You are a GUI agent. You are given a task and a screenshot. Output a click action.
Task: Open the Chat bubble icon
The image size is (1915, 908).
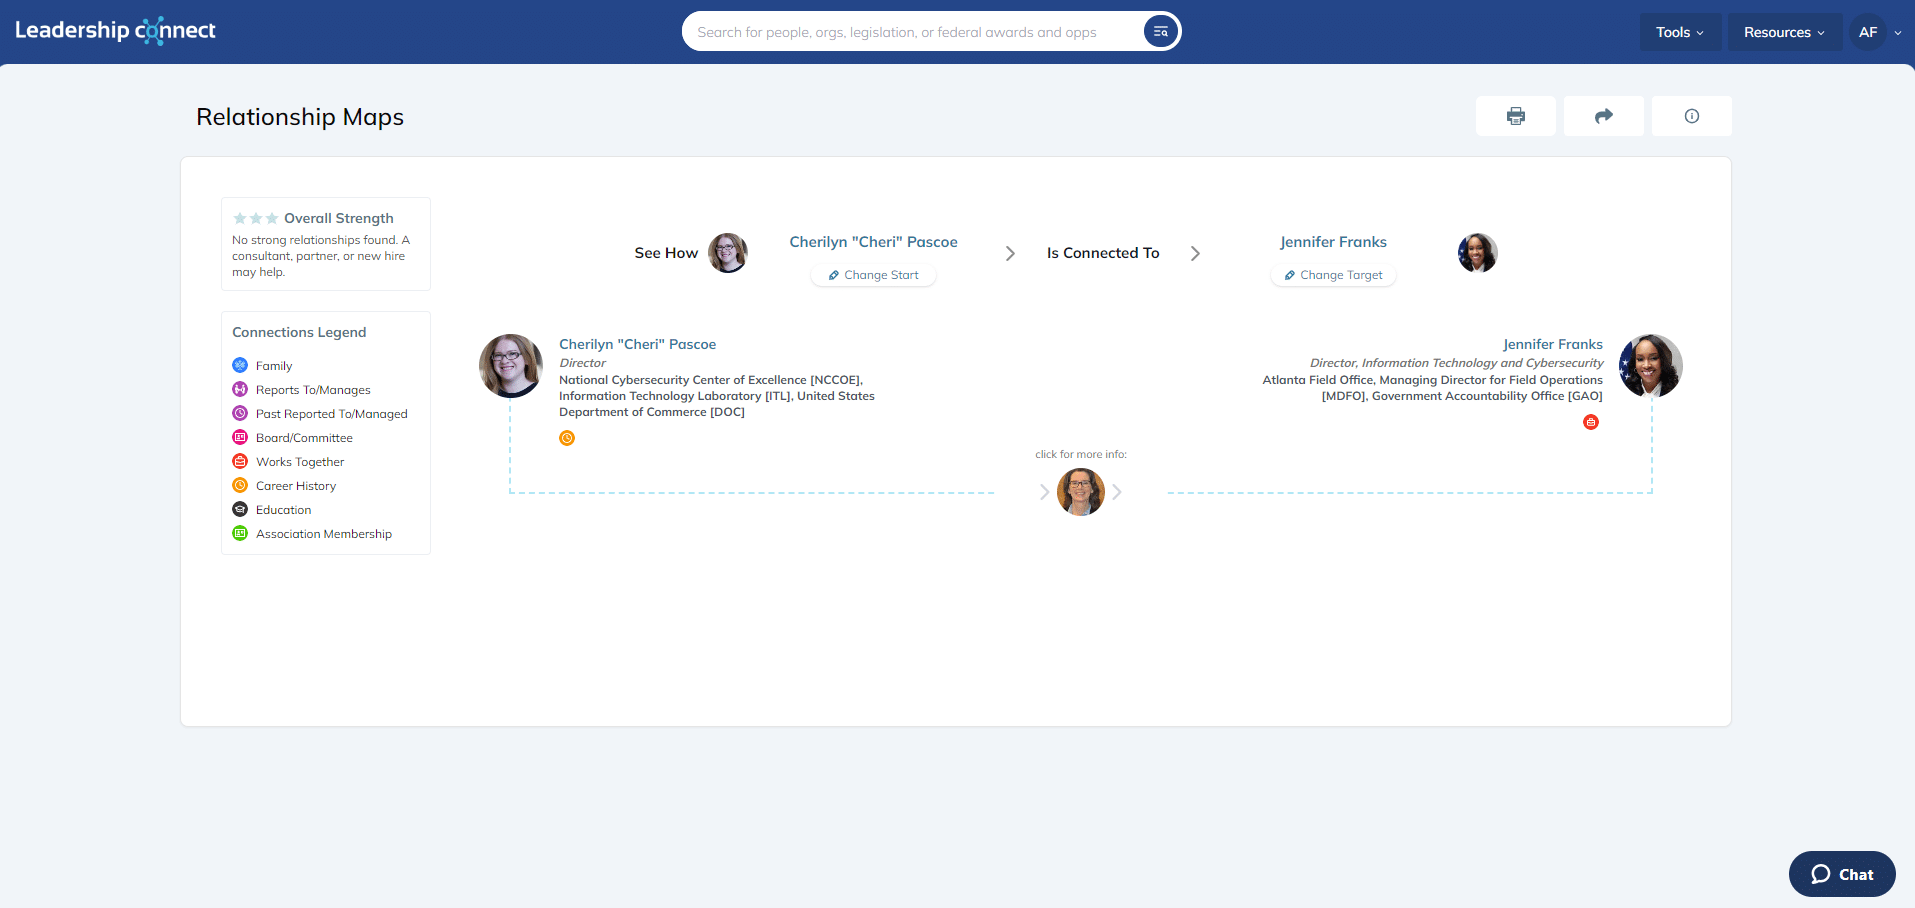coord(1821,874)
